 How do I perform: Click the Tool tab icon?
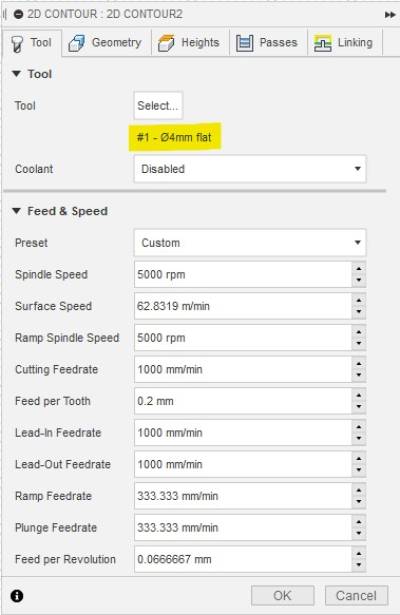click(x=16, y=43)
